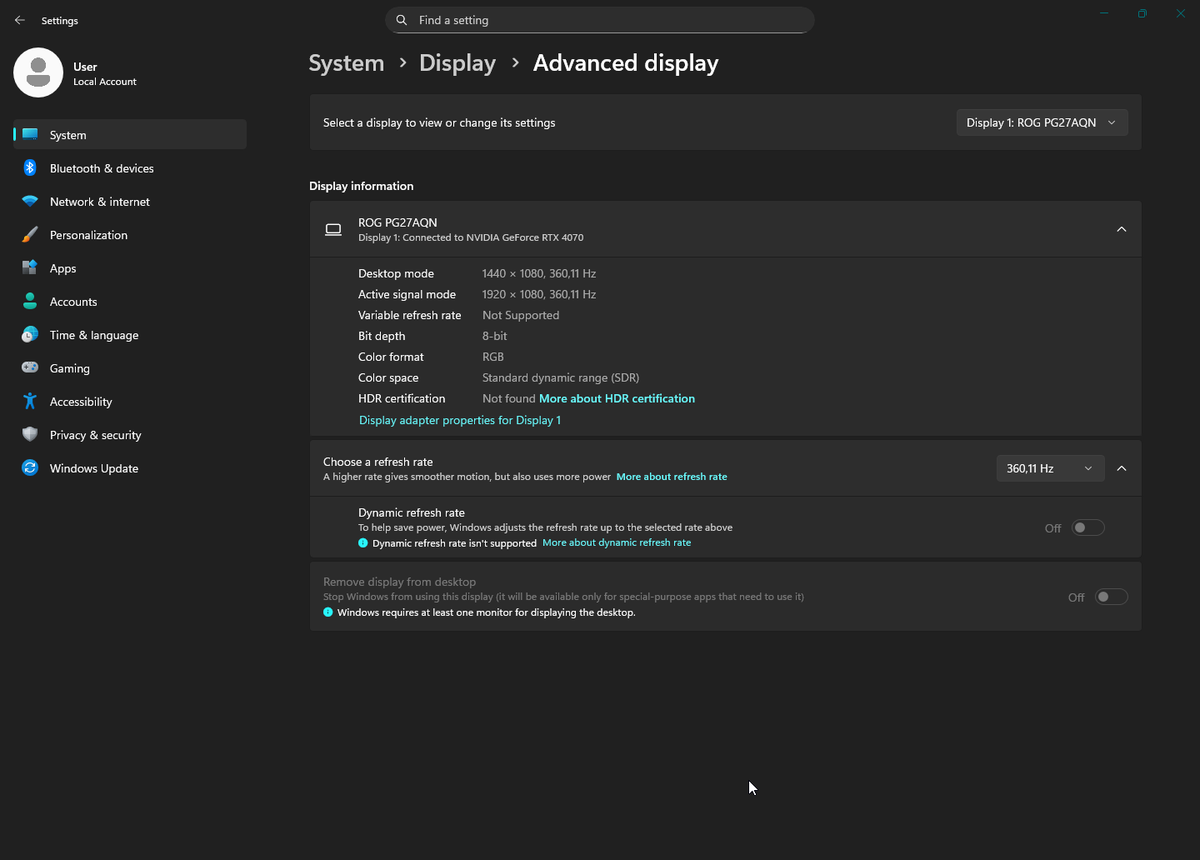Click the Display information heading
The height and width of the screenshot is (860, 1200).
click(x=361, y=186)
